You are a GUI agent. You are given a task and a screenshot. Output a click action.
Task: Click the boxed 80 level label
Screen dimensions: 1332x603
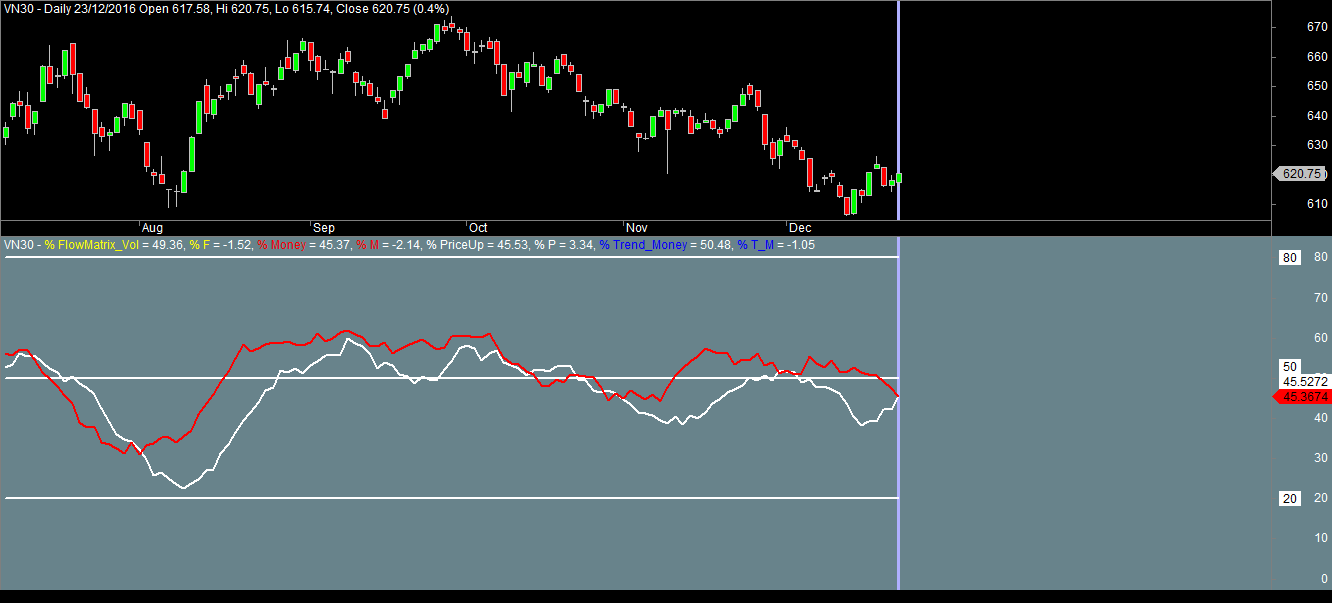tap(1290, 257)
